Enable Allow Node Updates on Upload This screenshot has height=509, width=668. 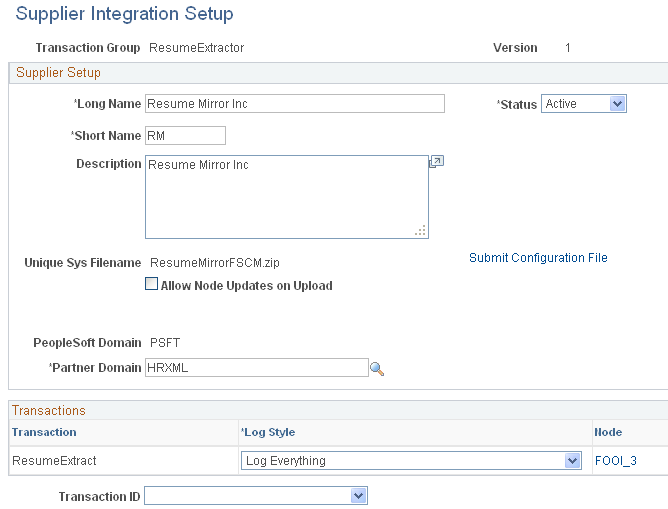(x=151, y=284)
